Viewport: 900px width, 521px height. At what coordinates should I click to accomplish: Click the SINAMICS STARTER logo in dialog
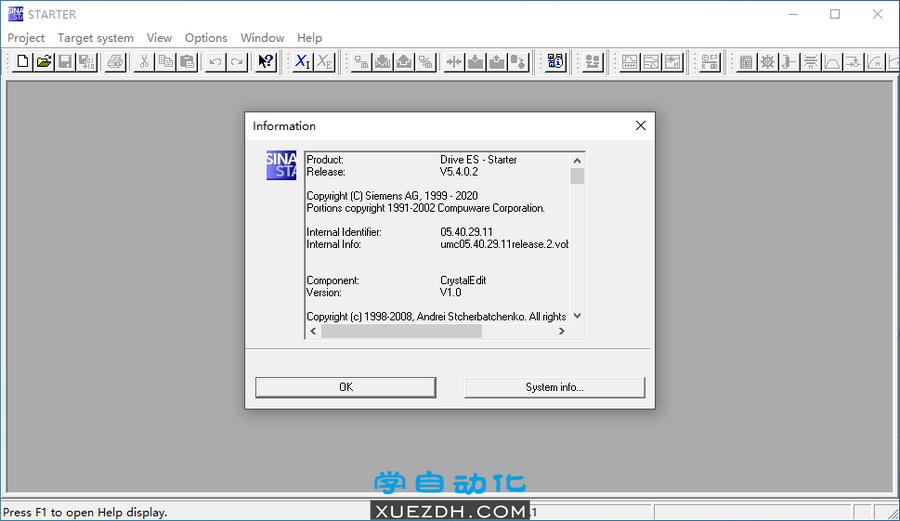click(281, 165)
